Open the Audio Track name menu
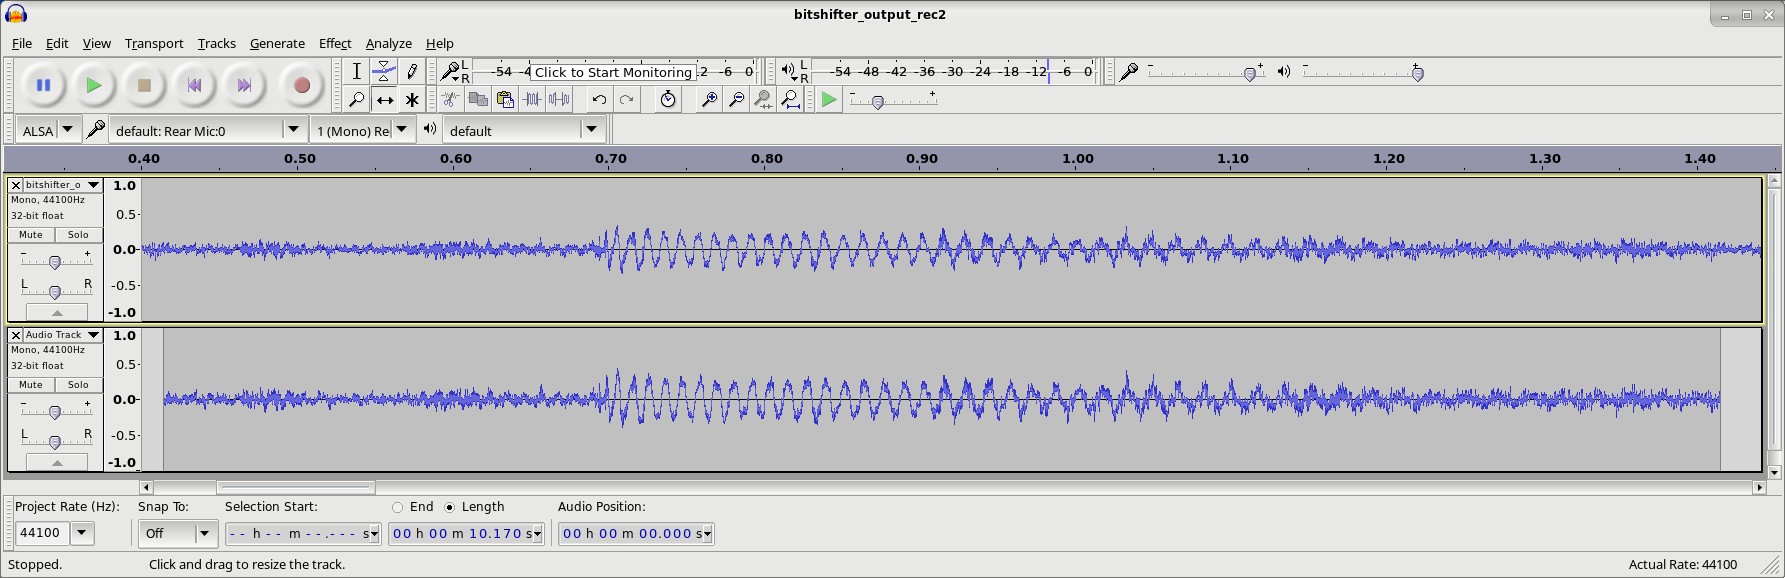 [63, 335]
